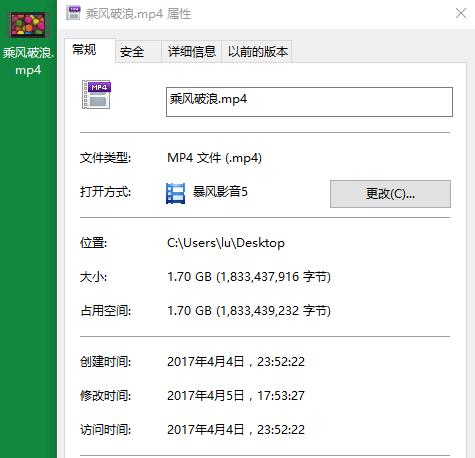Viewport: 475px width, 458px height.
Task: Click the 创建时间 value 2017年4月4日, 23:52:22
Action: coord(236,362)
